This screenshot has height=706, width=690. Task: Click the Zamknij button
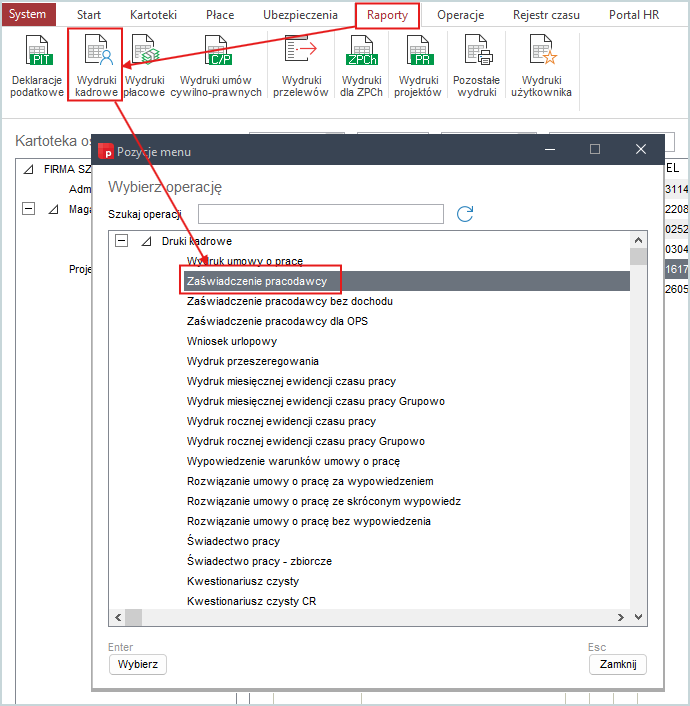(x=618, y=664)
